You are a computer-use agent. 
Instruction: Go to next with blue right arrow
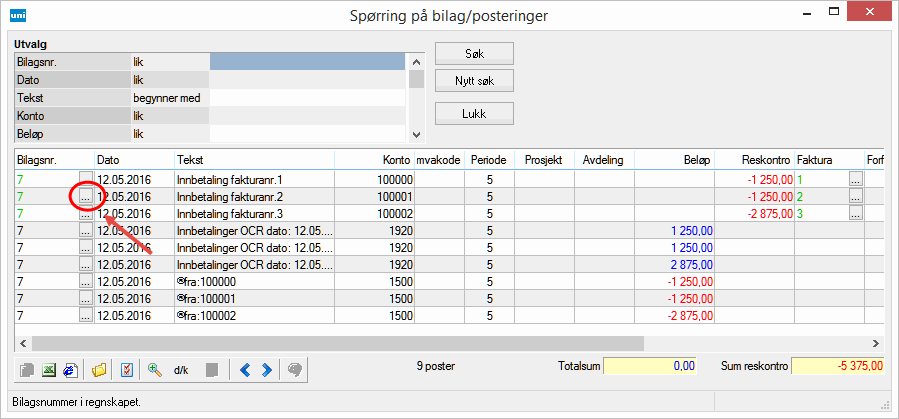click(x=267, y=369)
